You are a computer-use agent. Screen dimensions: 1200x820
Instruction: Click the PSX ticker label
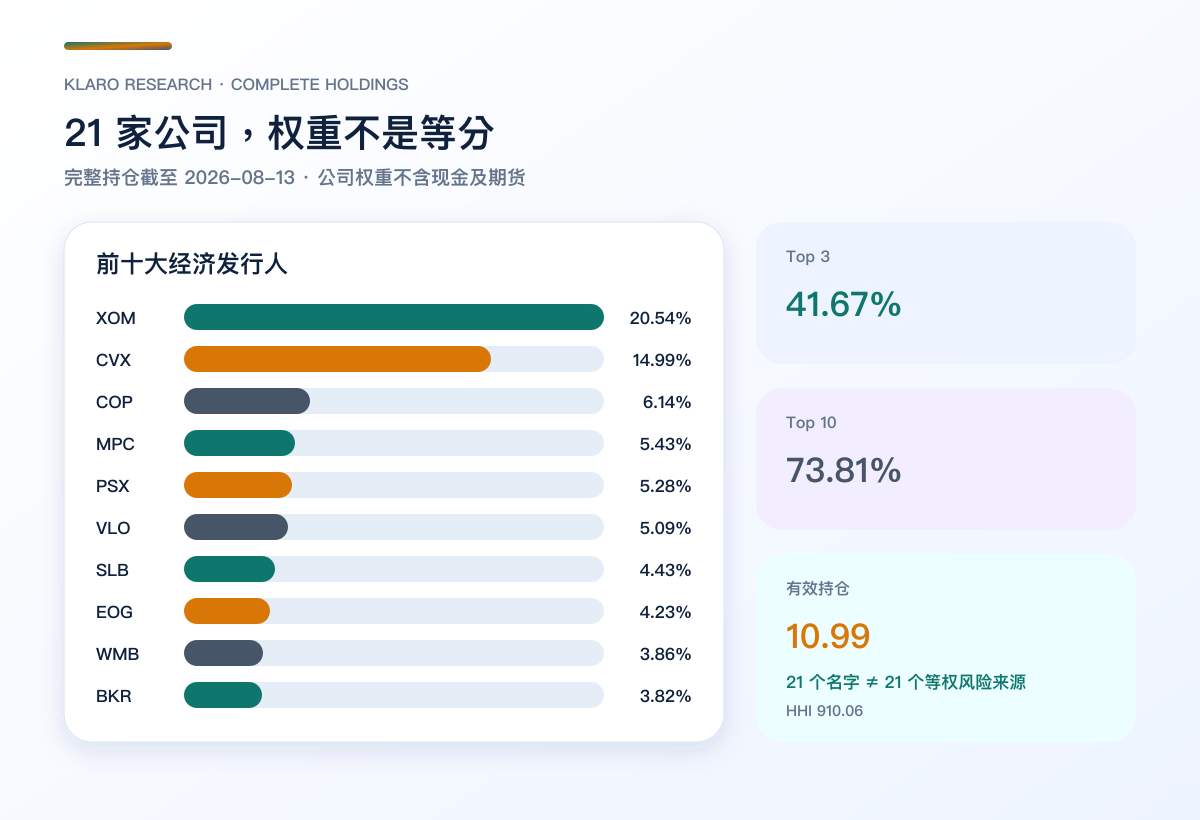113,486
